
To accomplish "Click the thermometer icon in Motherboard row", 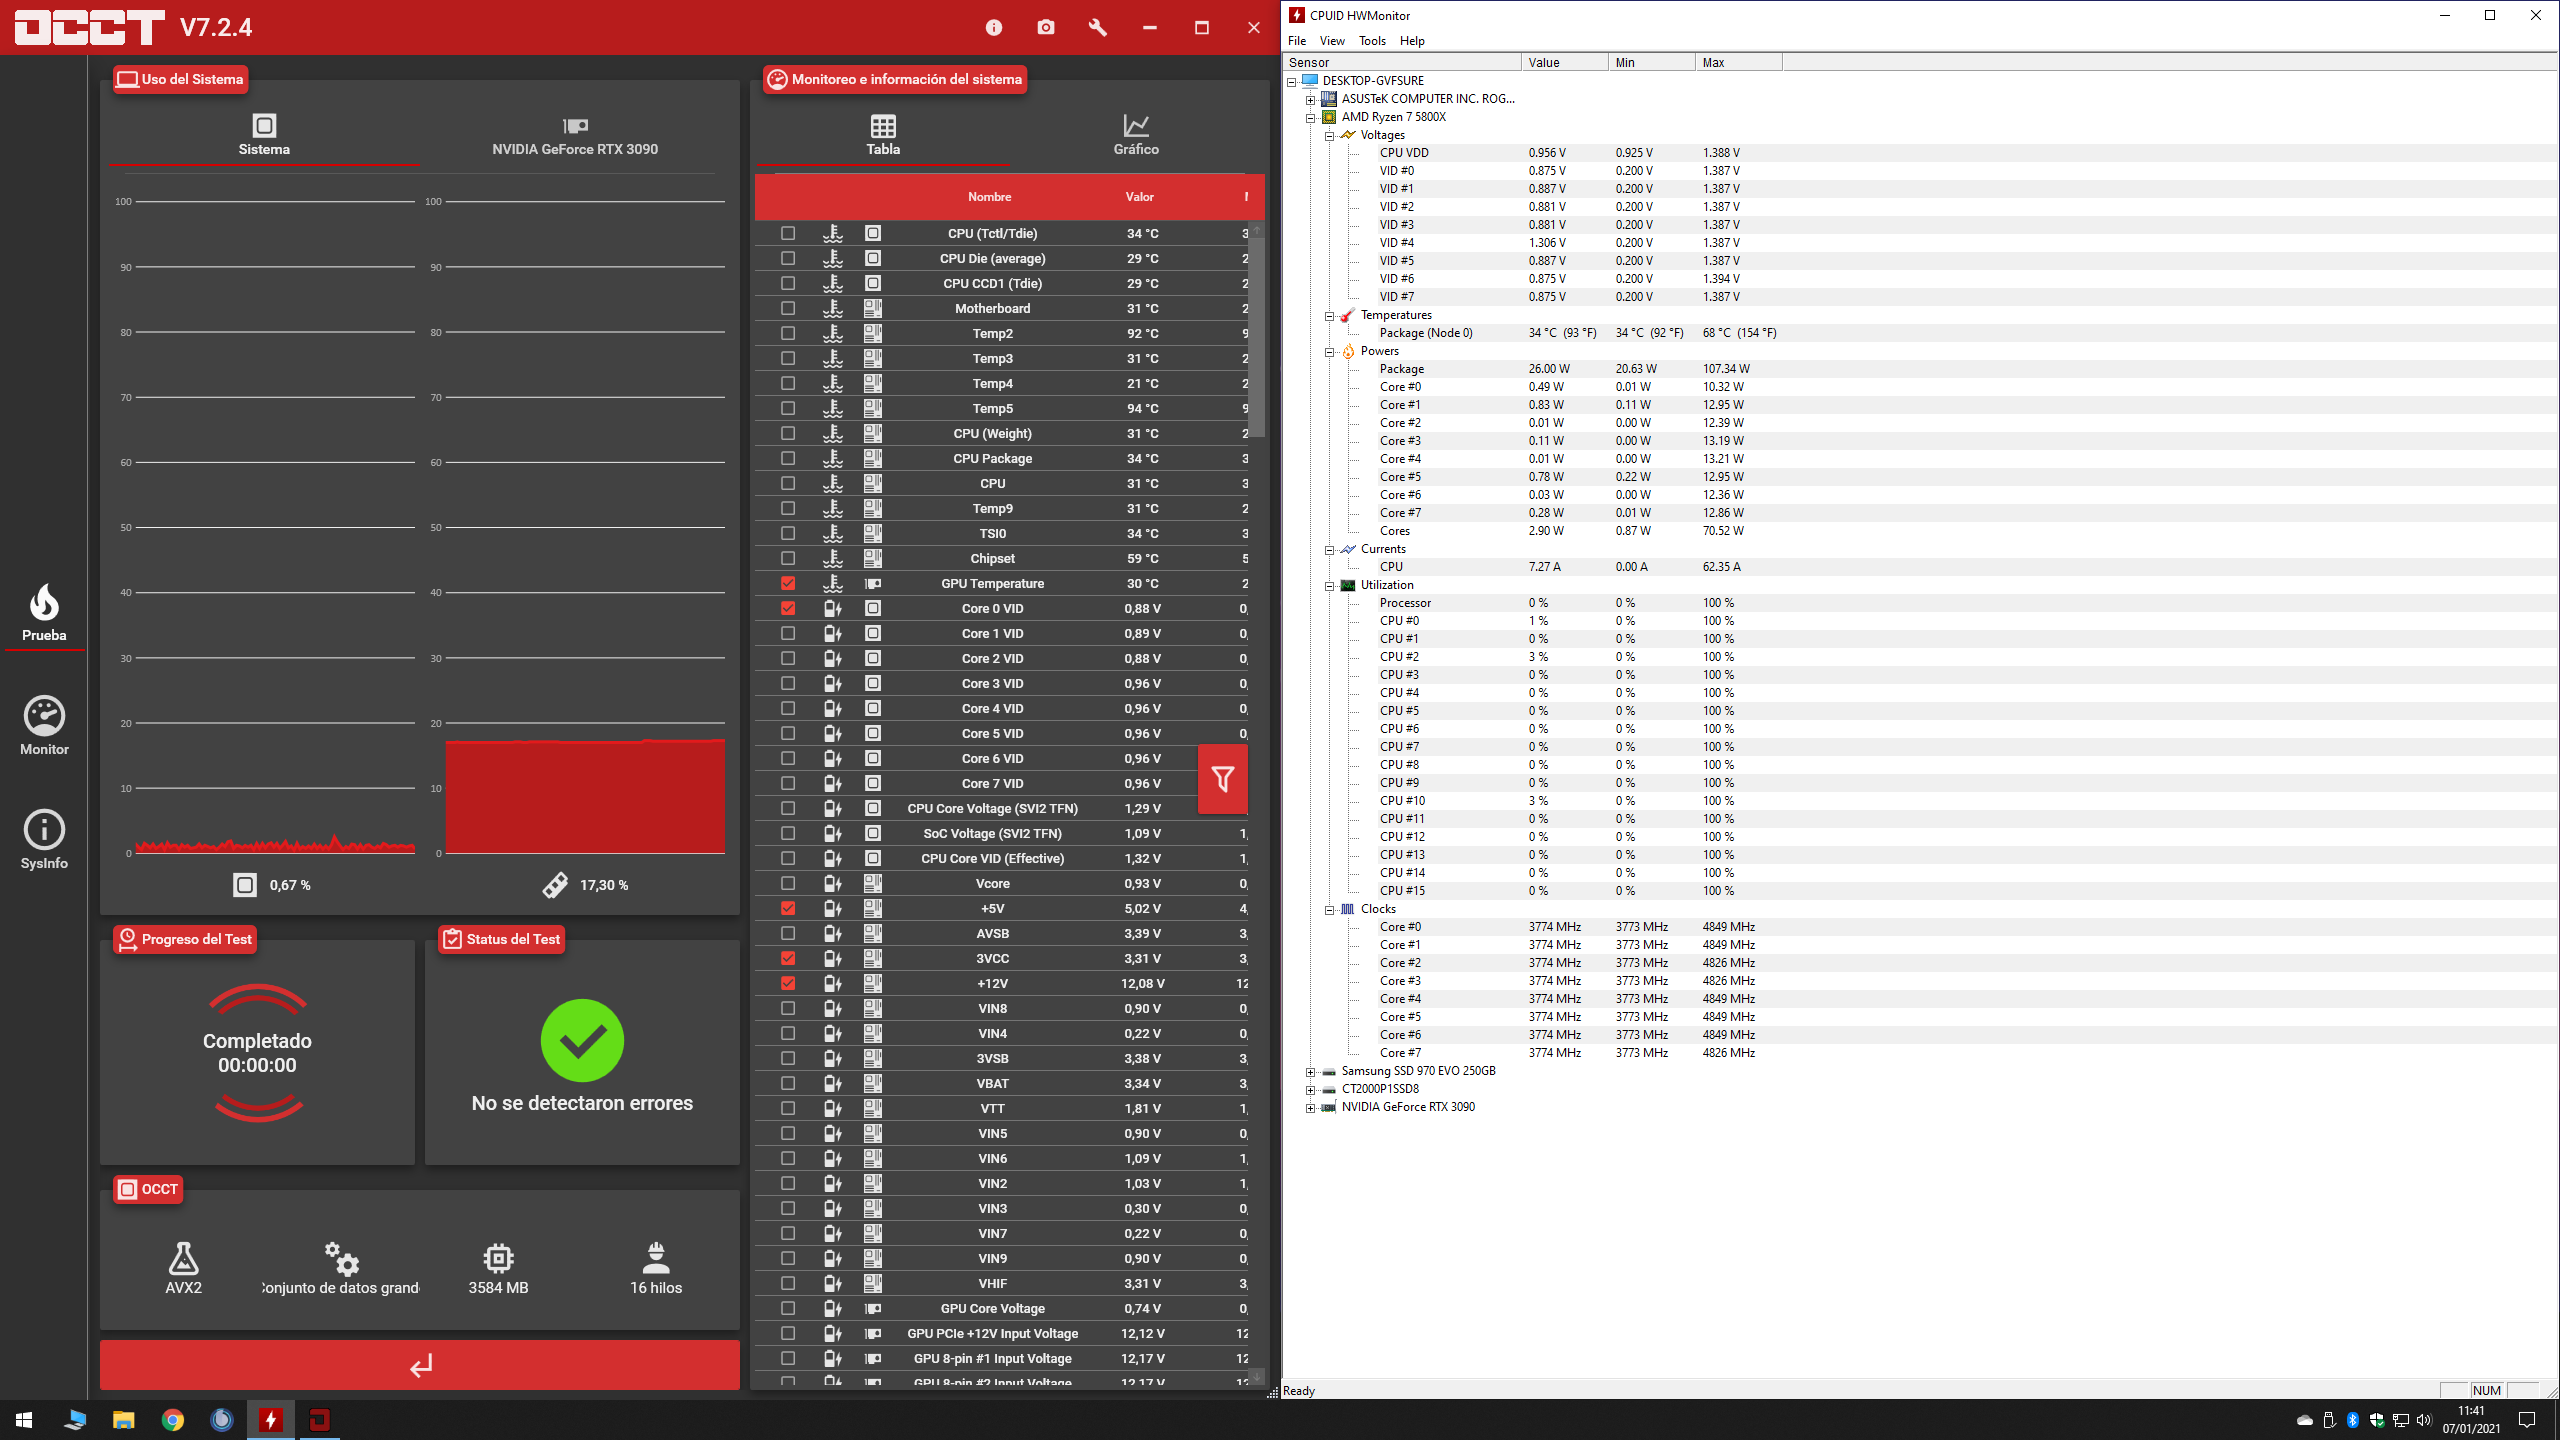I will click(x=833, y=309).
